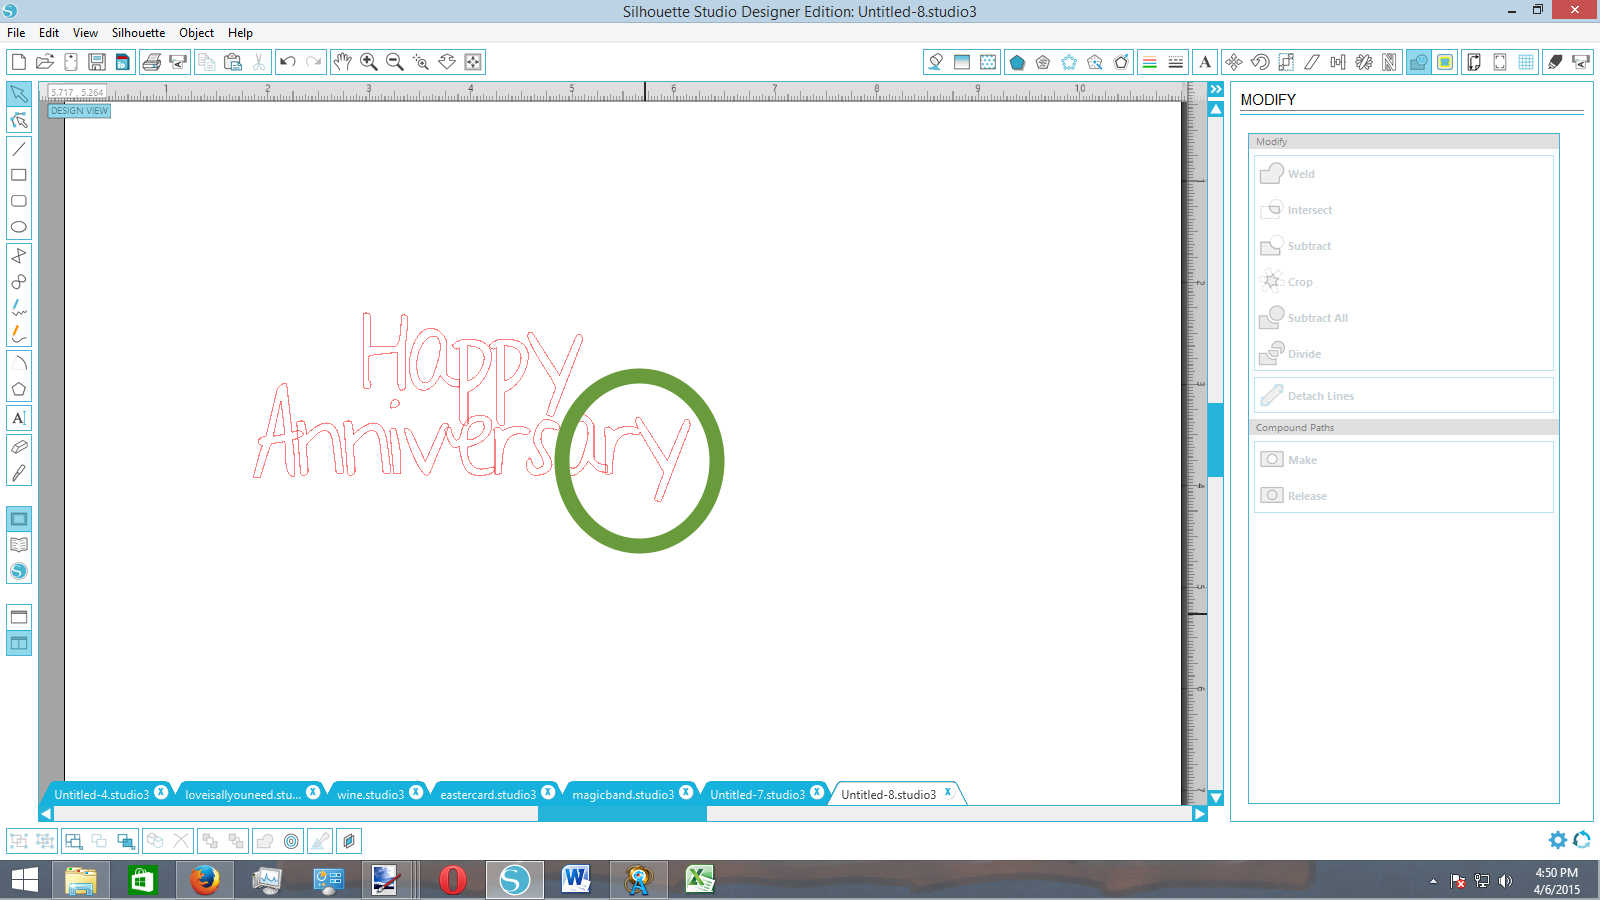
Task: Open the Line Style panel icon
Action: tap(1176, 62)
